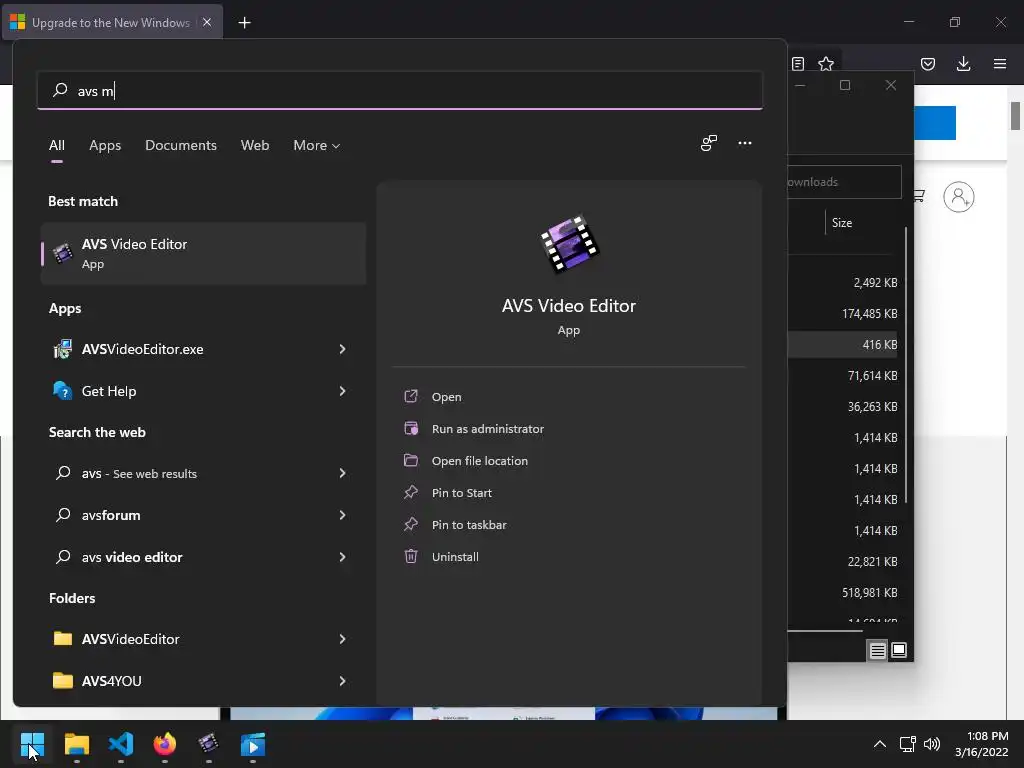Uninstall AVS Video Editor
This screenshot has width=1024, height=768.
point(455,557)
